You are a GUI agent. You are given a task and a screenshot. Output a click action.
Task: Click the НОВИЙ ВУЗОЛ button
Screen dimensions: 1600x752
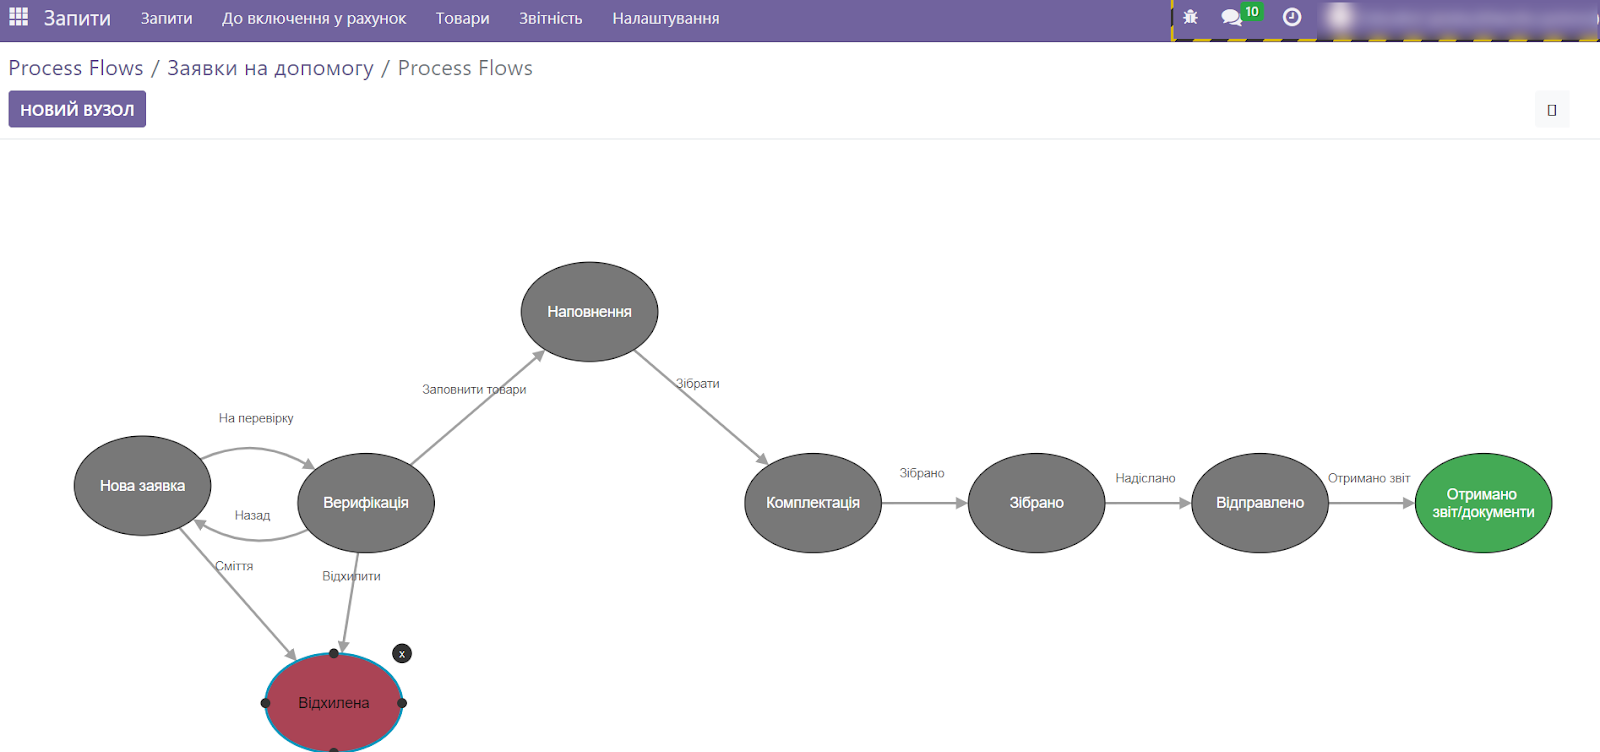(x=77, y=109)
